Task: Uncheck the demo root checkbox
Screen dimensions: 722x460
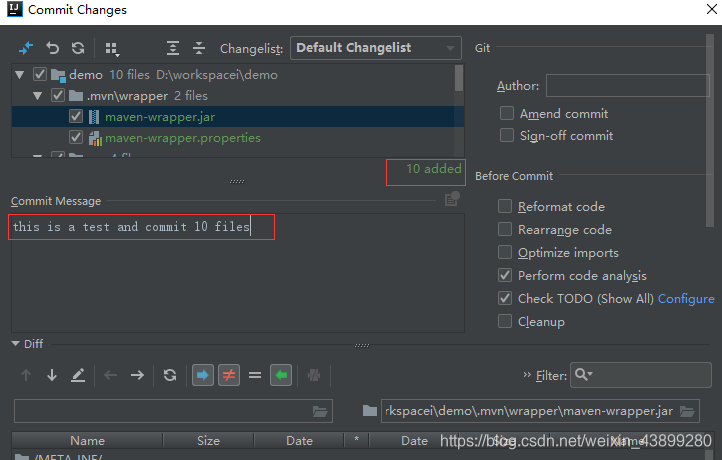Action: click(x=40, y=74)
